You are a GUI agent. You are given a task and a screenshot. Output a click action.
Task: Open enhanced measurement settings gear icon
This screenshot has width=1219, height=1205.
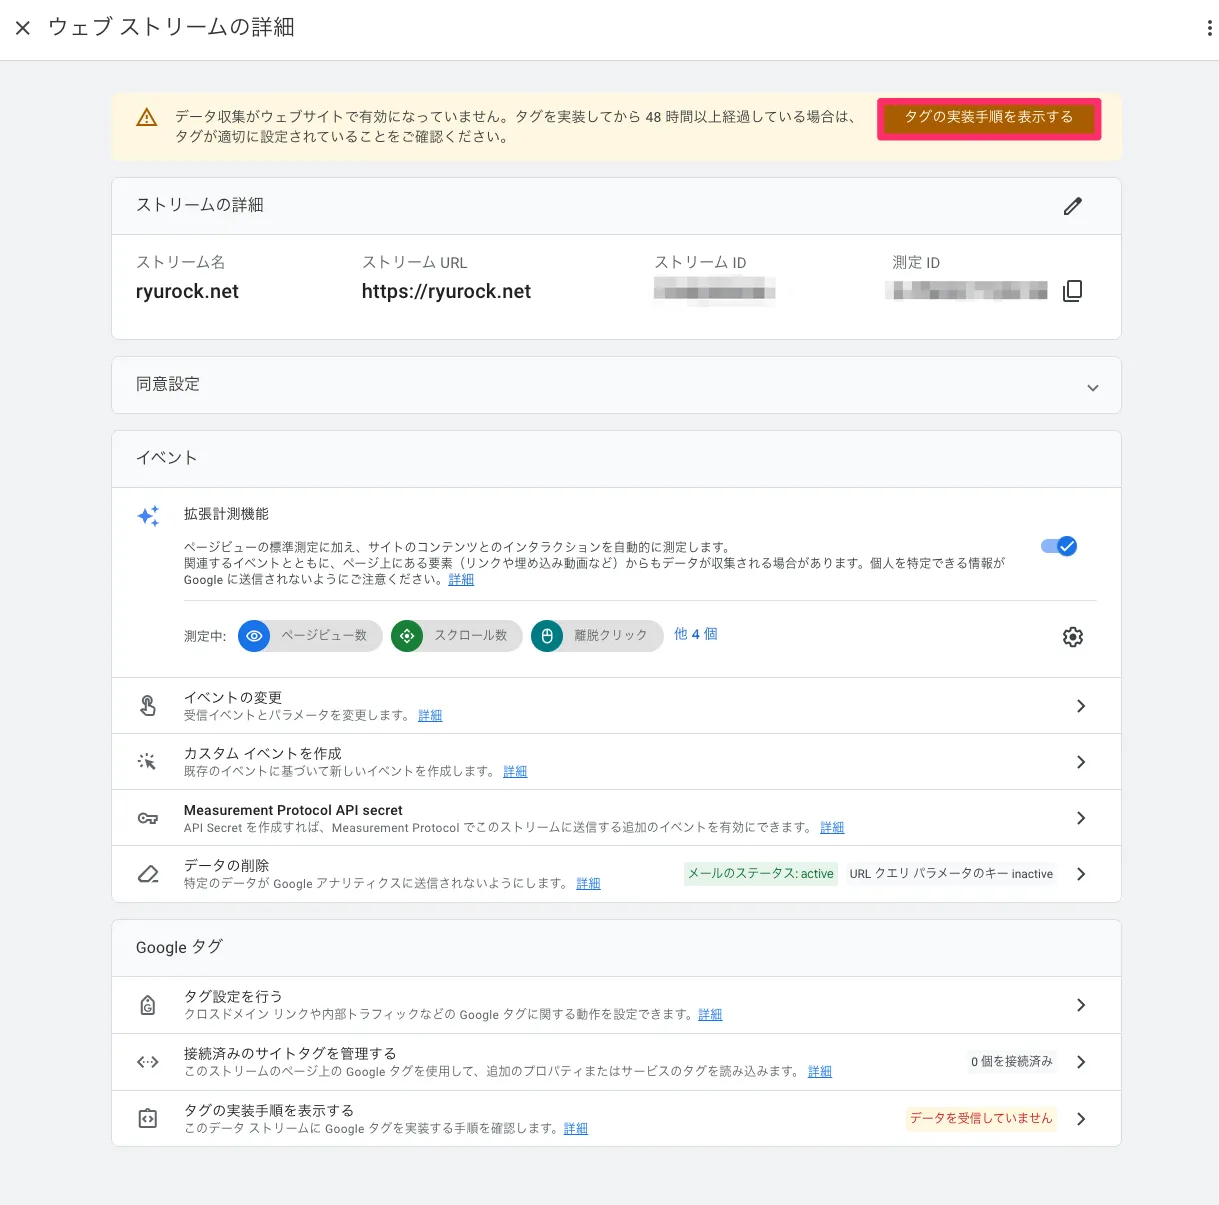[x=1072, y=637]
